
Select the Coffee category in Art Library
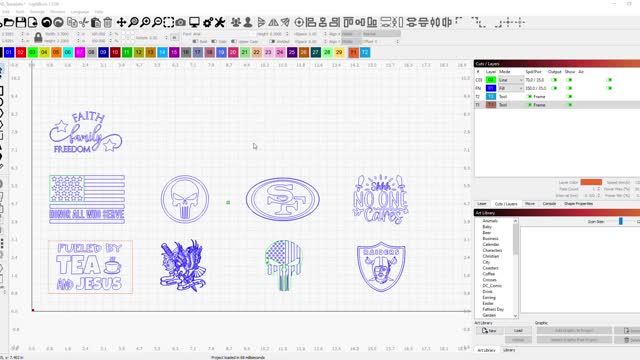coord(489,274)
